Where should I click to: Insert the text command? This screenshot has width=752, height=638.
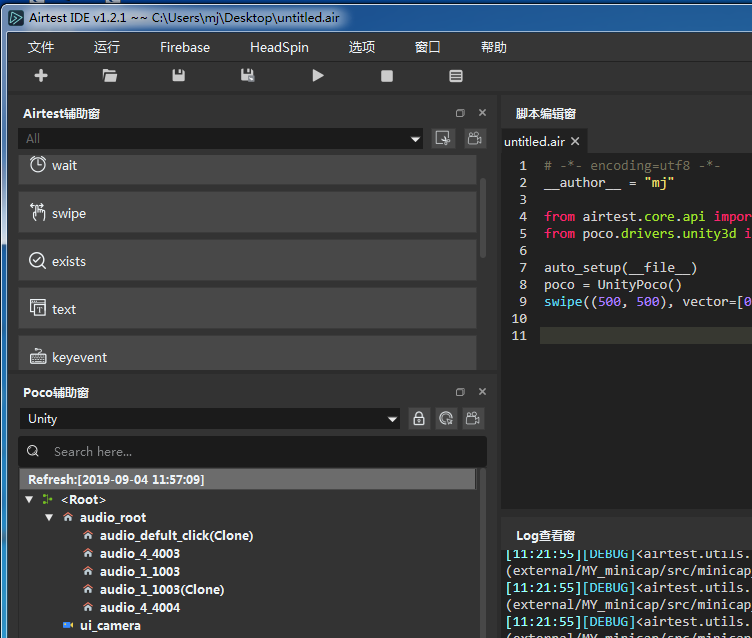[247, 308]
